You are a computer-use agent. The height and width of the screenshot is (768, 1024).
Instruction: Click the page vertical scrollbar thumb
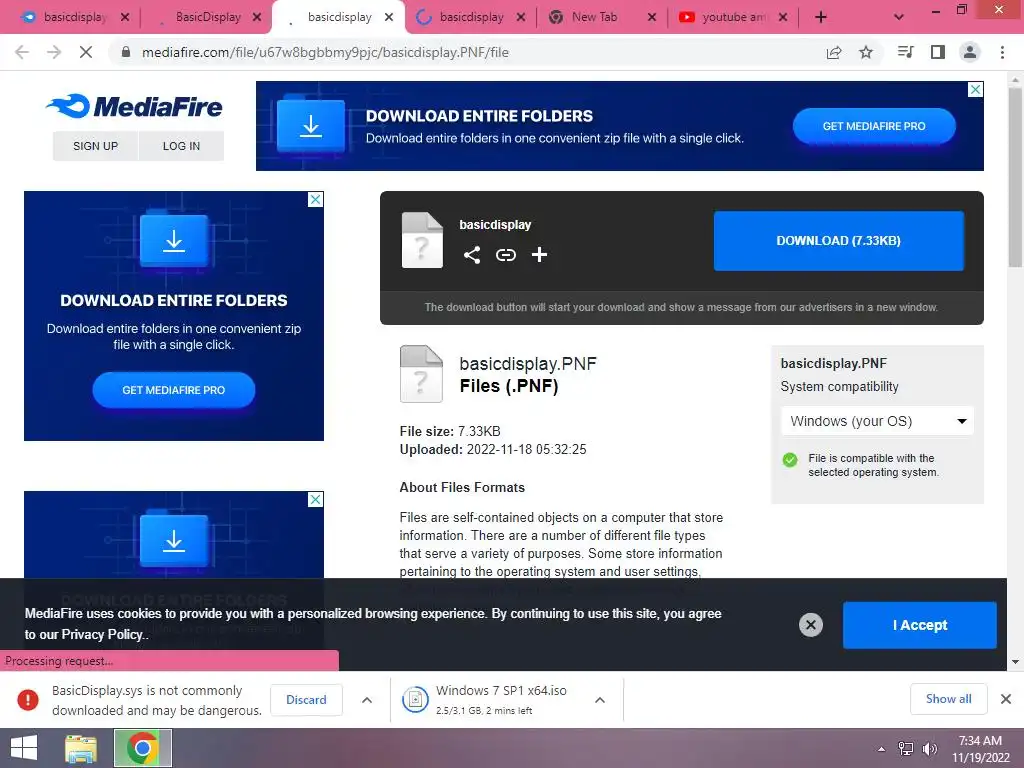point(1015,176)
